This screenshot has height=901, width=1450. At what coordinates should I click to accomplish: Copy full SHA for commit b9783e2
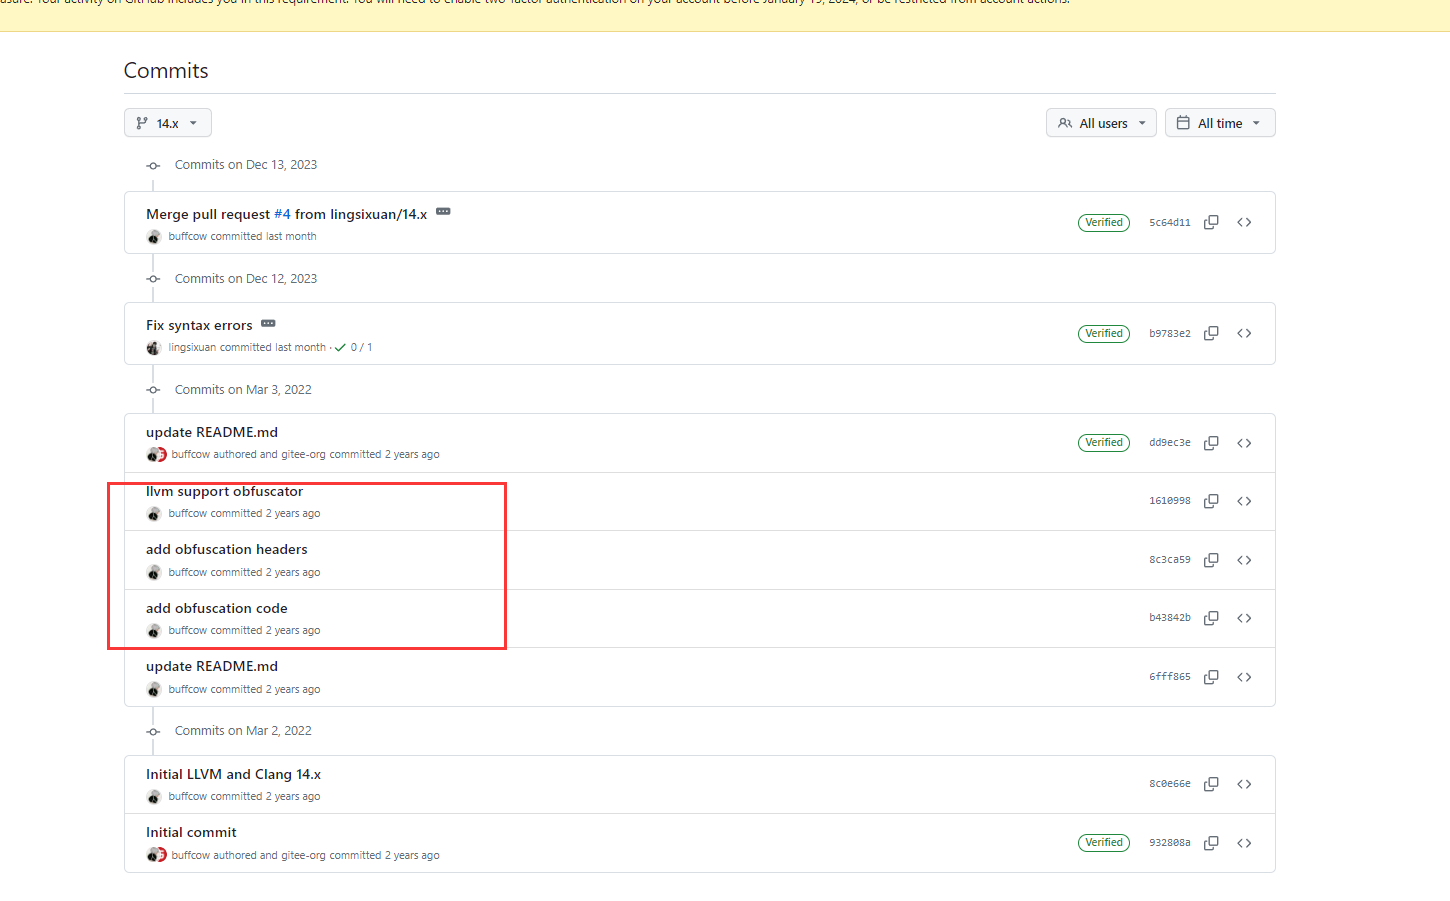(1211, 333)
